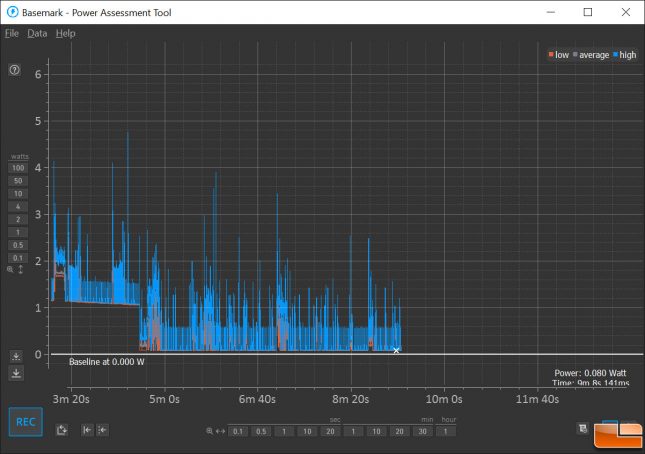Set the watts scale to 0.1

pyautogui.click(x=18, y=258)
